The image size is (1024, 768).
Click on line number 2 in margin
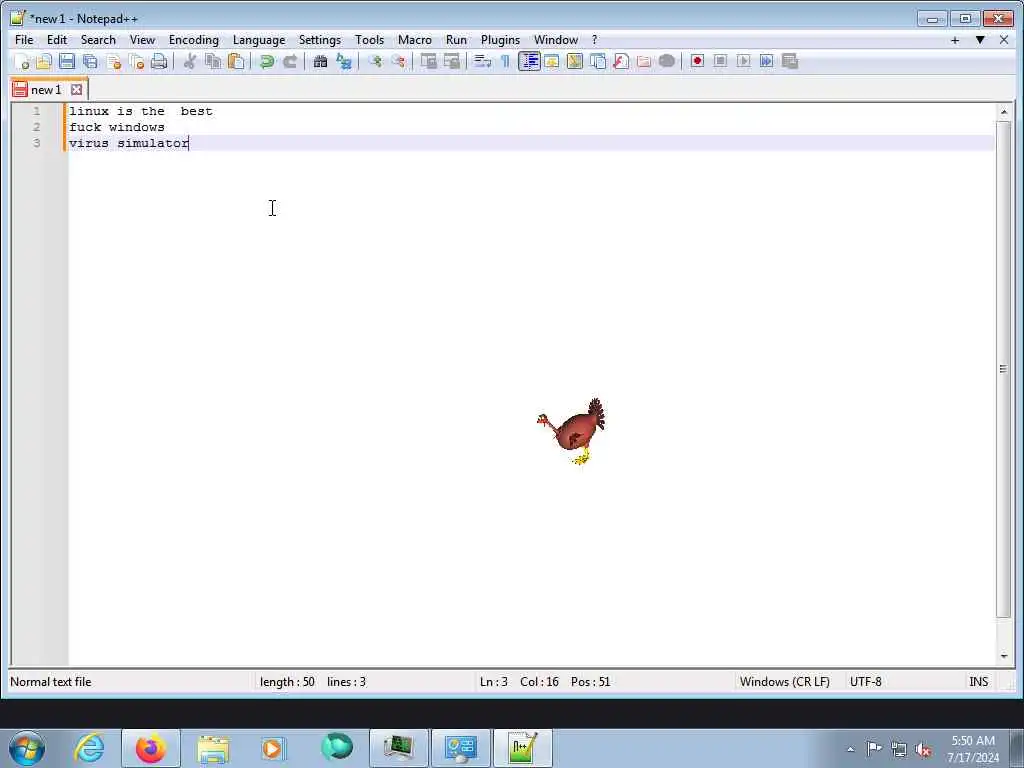click(x=37, y=127)
